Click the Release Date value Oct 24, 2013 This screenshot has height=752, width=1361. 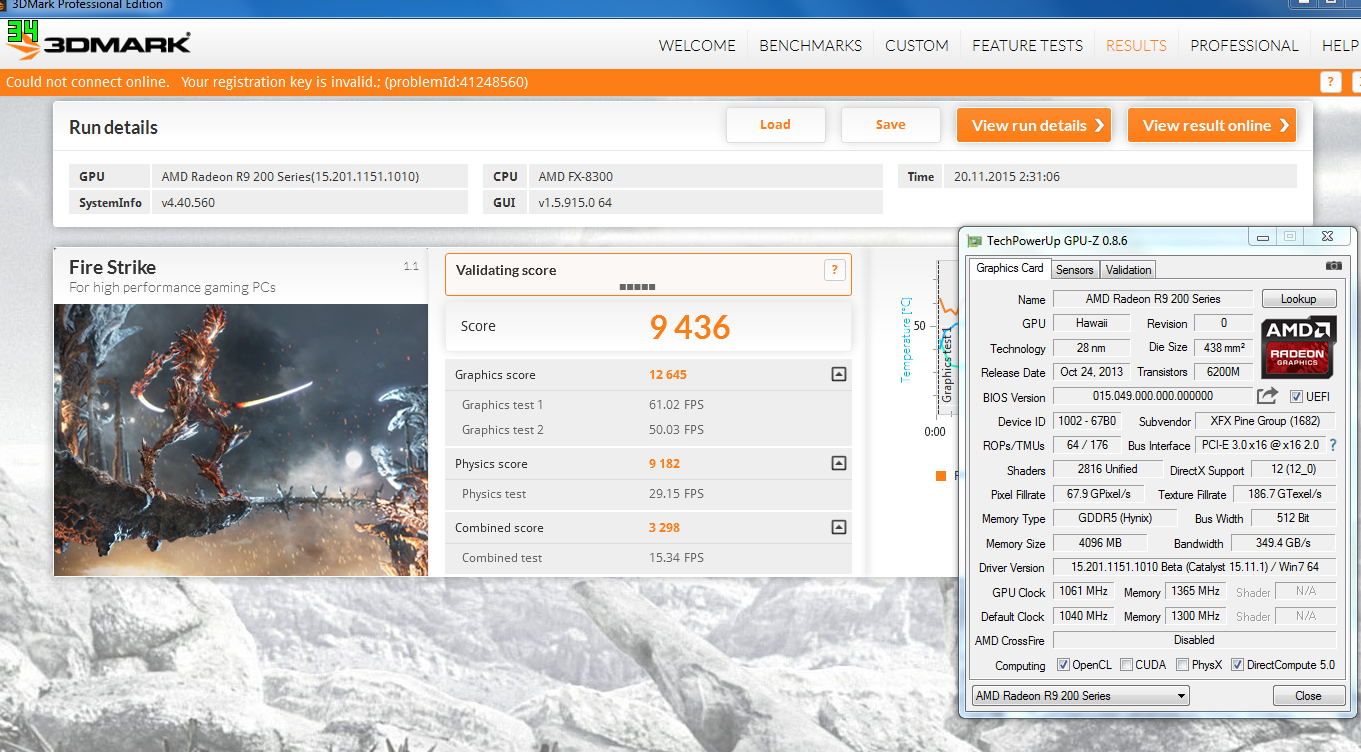[x=1092, y=372]
